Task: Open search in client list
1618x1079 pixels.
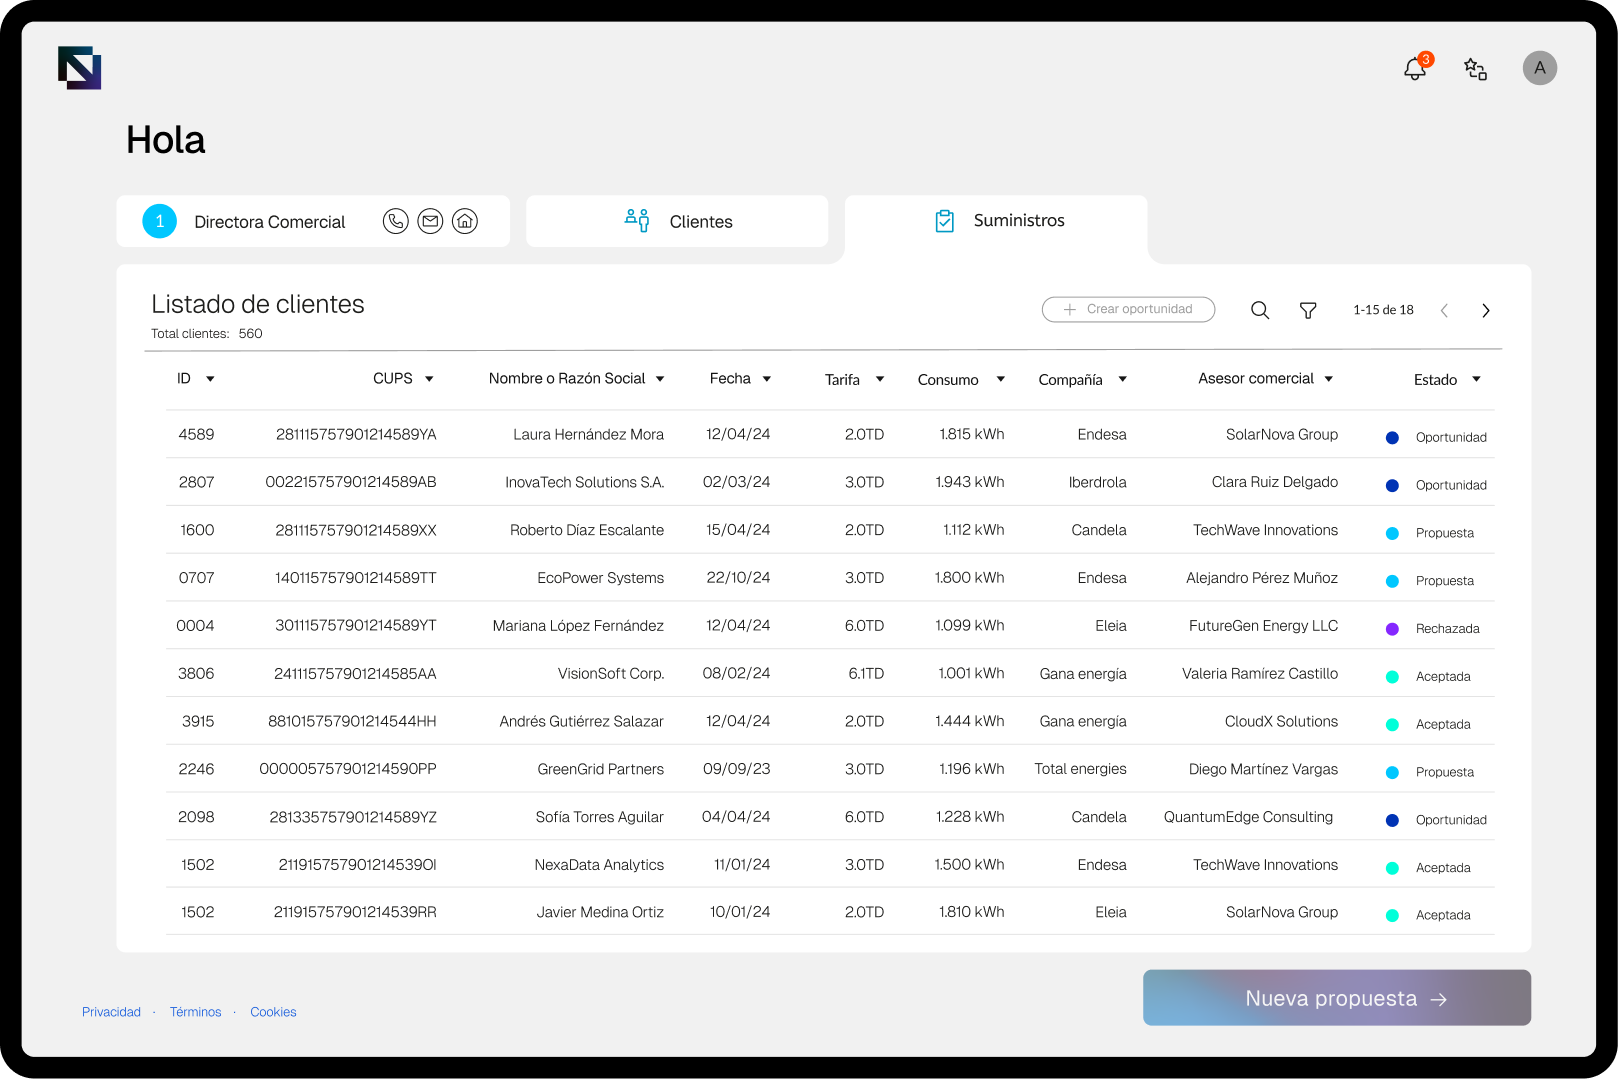Action: pyautogui.click(x=1260, y=310)
